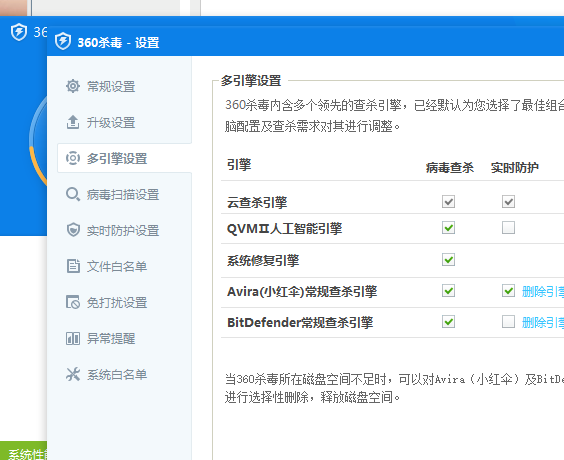Click the 360 shield logo in settings title bar
Screen dimensions: 564x460
[x=63, y=41]
